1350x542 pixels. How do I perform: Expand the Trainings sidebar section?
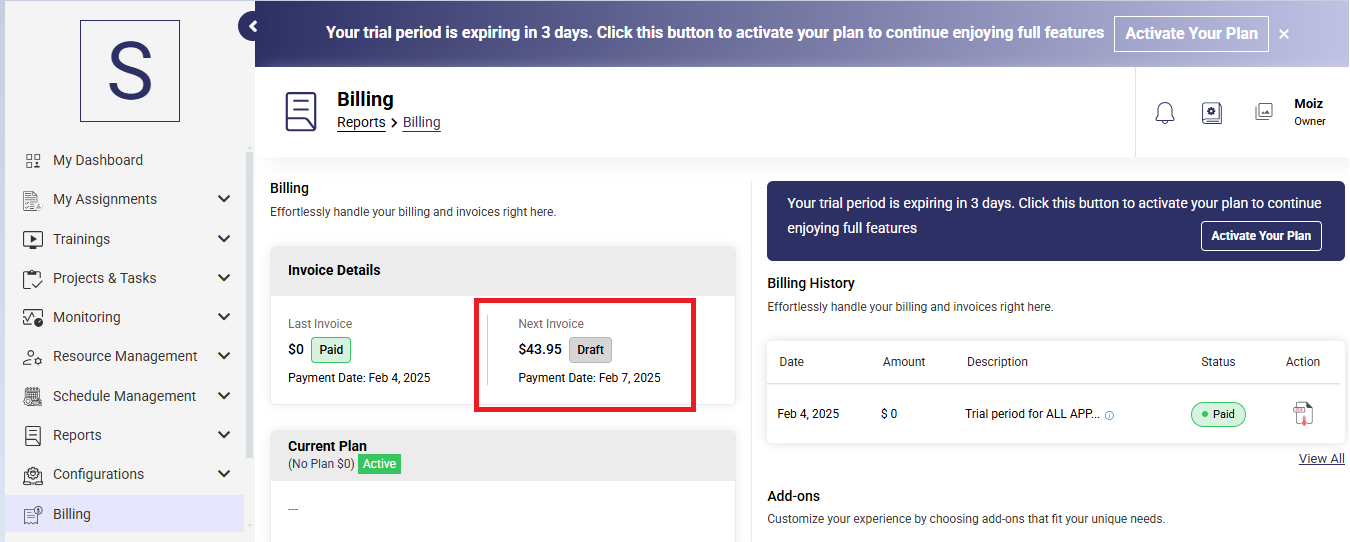tap(224, 239)
